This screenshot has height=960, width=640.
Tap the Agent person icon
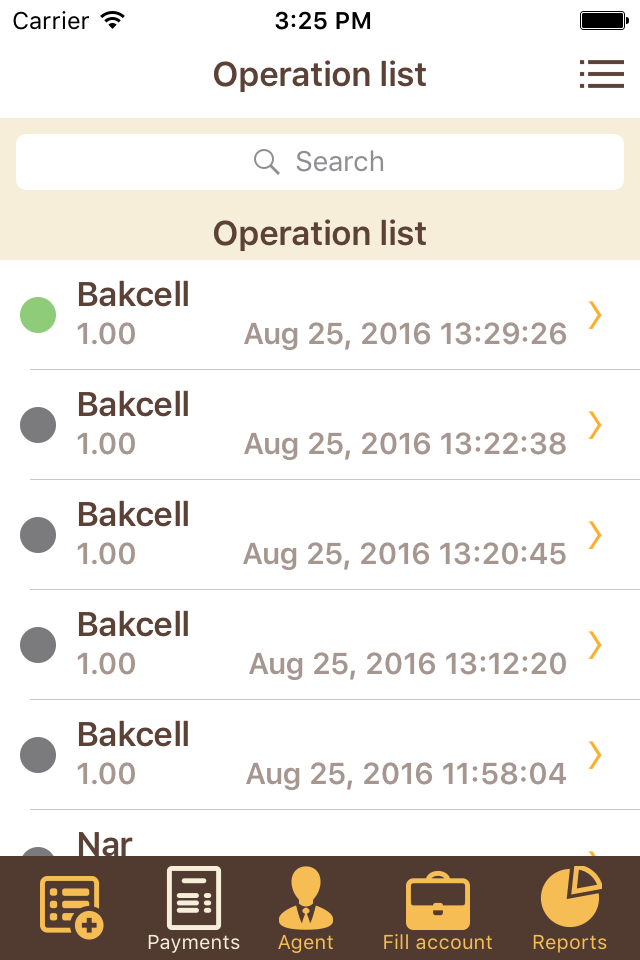(306, 898)
